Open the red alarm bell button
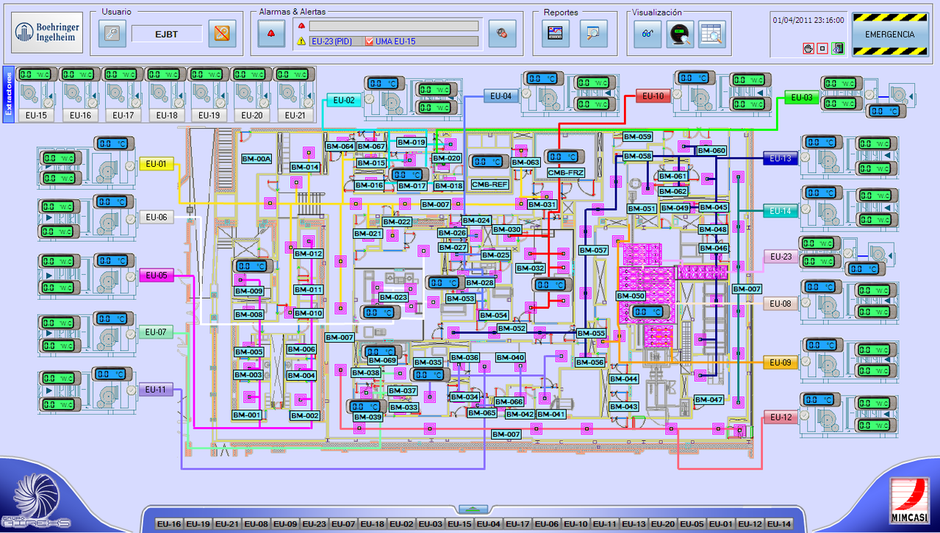The height and width of the screenshot is (533, 940). [x=271, y=34]
